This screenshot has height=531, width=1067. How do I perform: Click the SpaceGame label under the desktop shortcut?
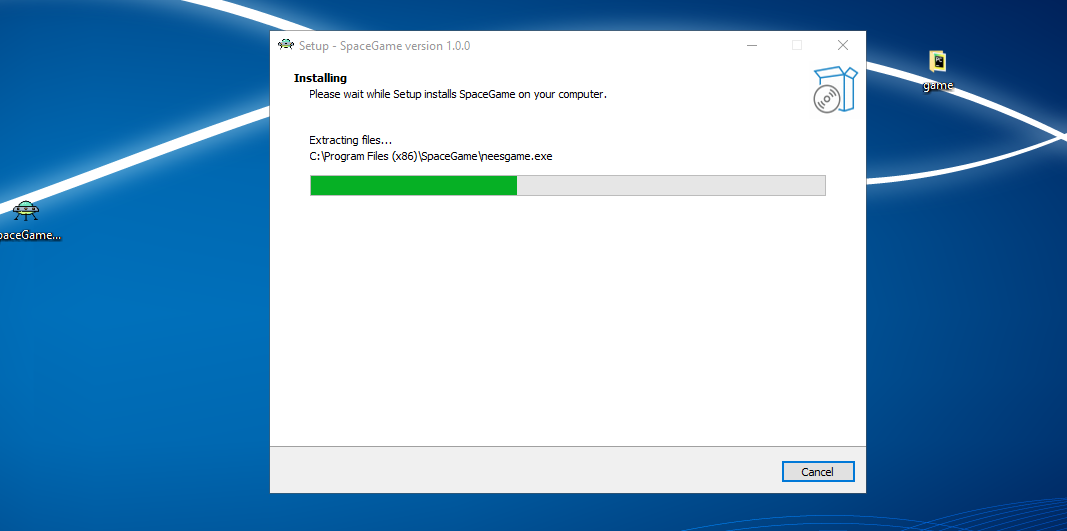(28, 236)
